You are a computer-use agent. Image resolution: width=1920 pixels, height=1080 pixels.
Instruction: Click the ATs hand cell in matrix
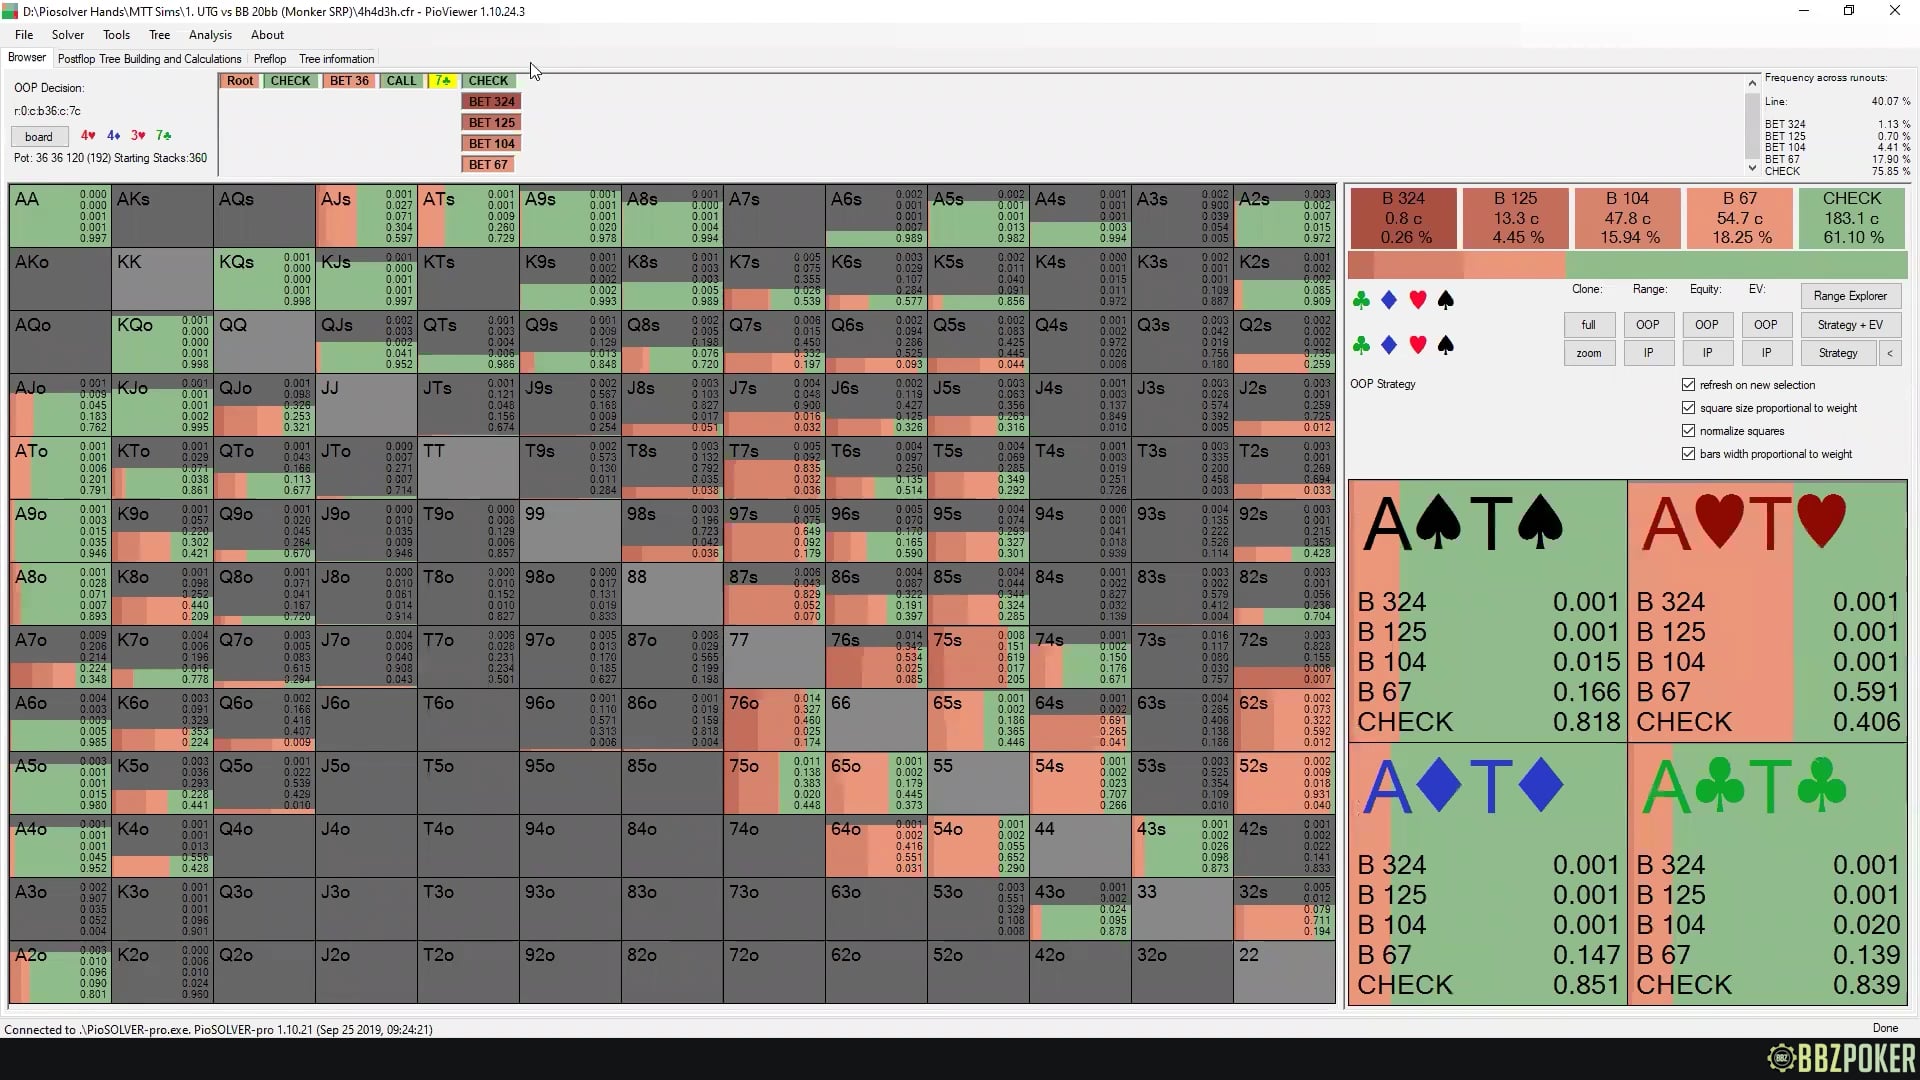[468, 215]
